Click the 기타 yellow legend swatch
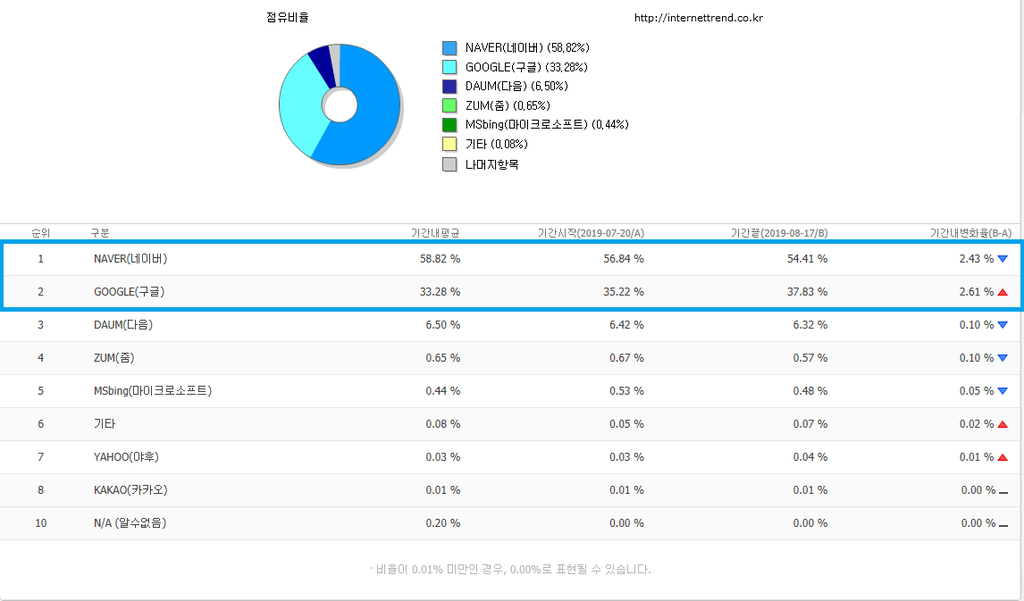Image resolution: width=1024 pixels, height=601 pixels. (449, 144)
